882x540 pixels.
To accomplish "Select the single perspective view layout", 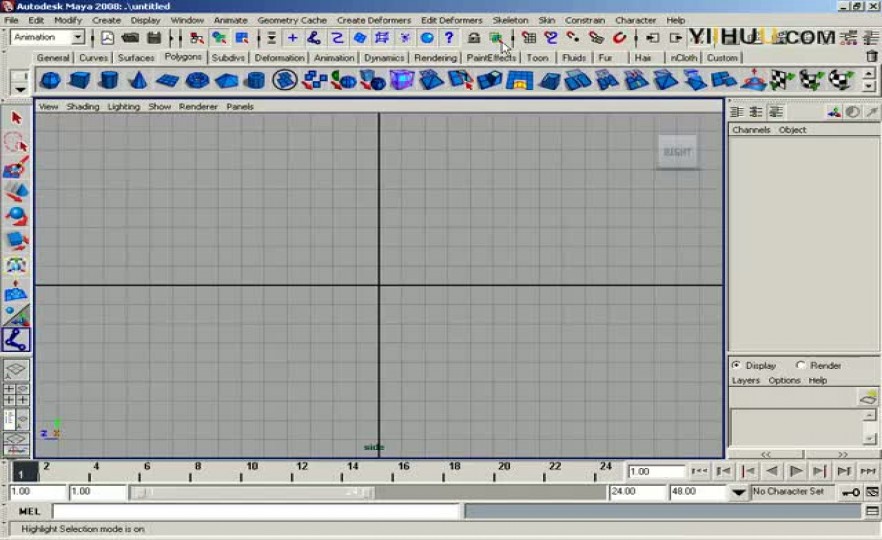I will point(16,369).
